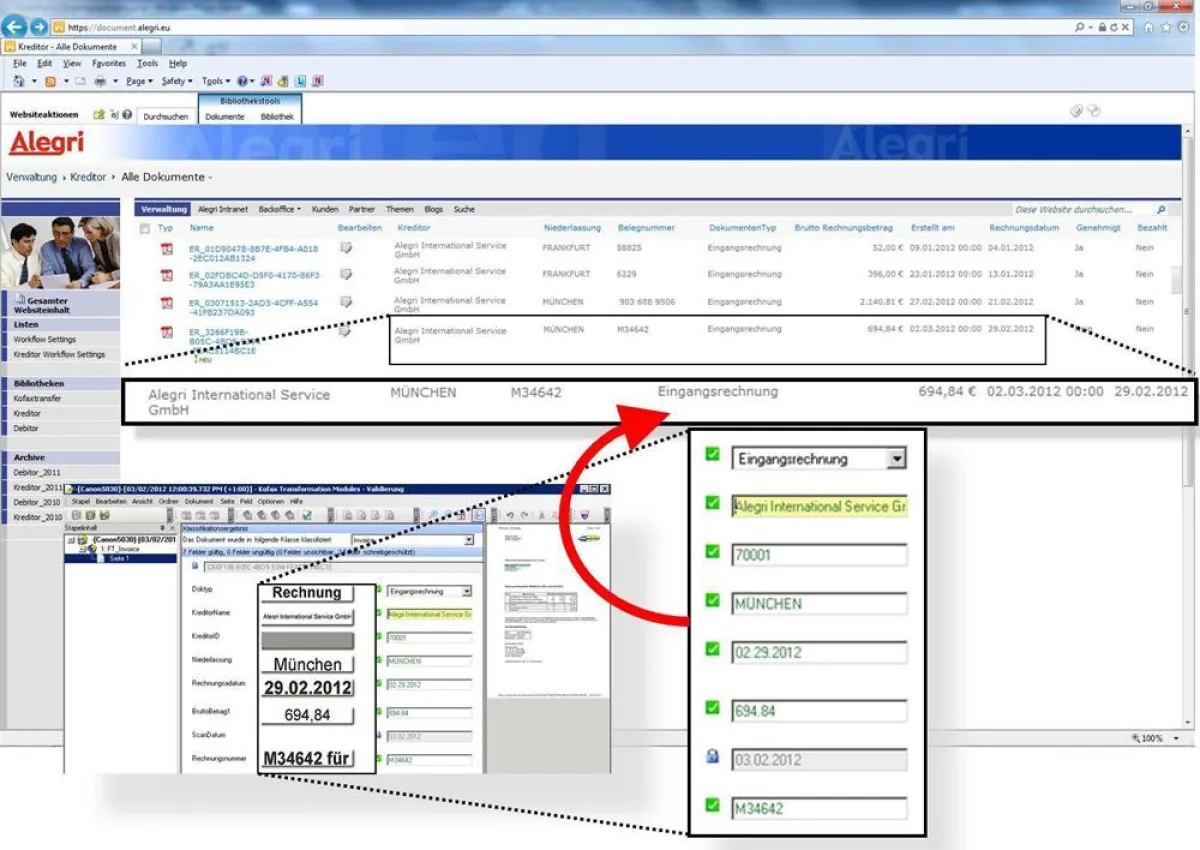Toggle the green checkmark beside the 694.84 field
The height and width of the screenshot is (850, 1200).
(x=712, y=707)
